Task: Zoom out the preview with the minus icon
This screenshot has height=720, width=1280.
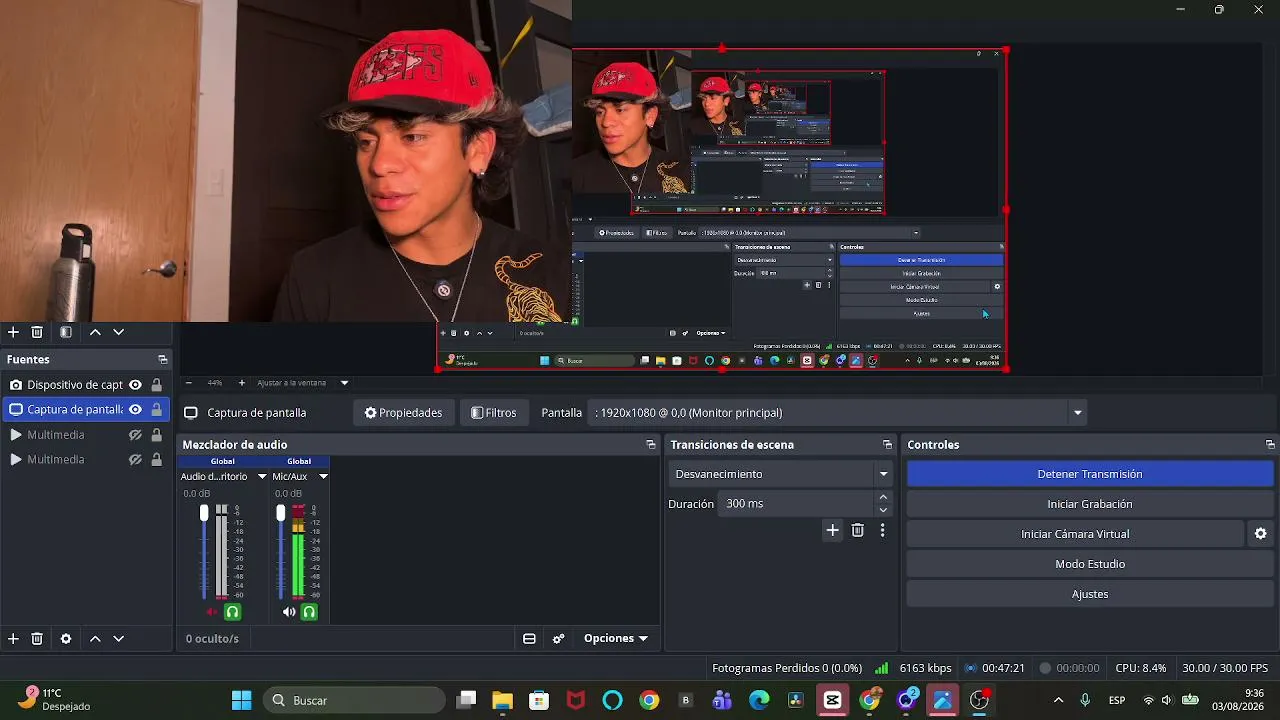Action: [189, 383]
